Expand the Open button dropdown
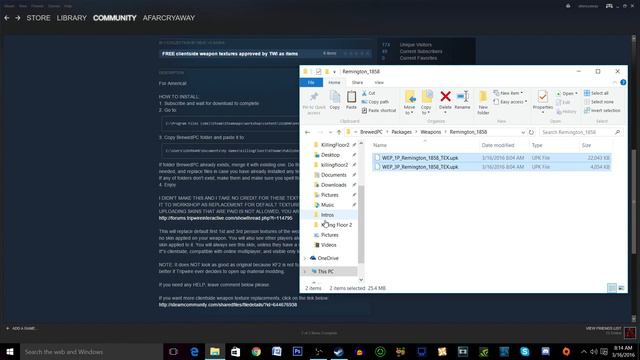 576,93
